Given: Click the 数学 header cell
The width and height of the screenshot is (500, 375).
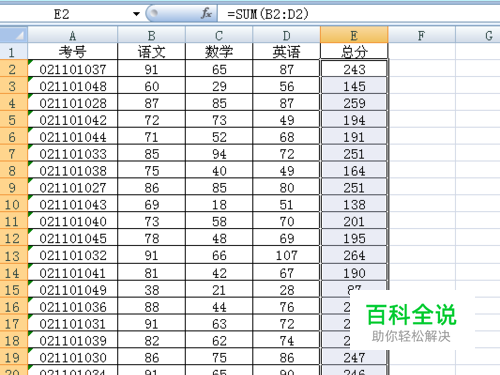Looking at the screenshot, I should 219,52.
